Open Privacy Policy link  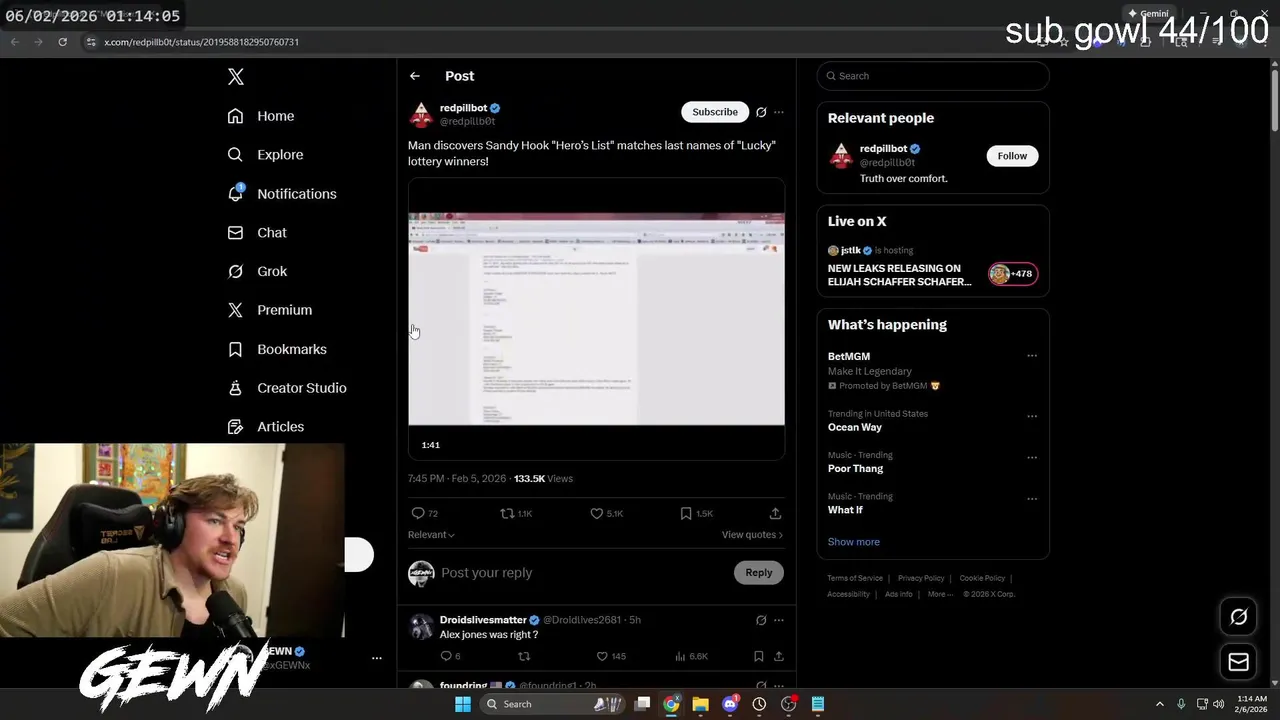coord(921,578)
